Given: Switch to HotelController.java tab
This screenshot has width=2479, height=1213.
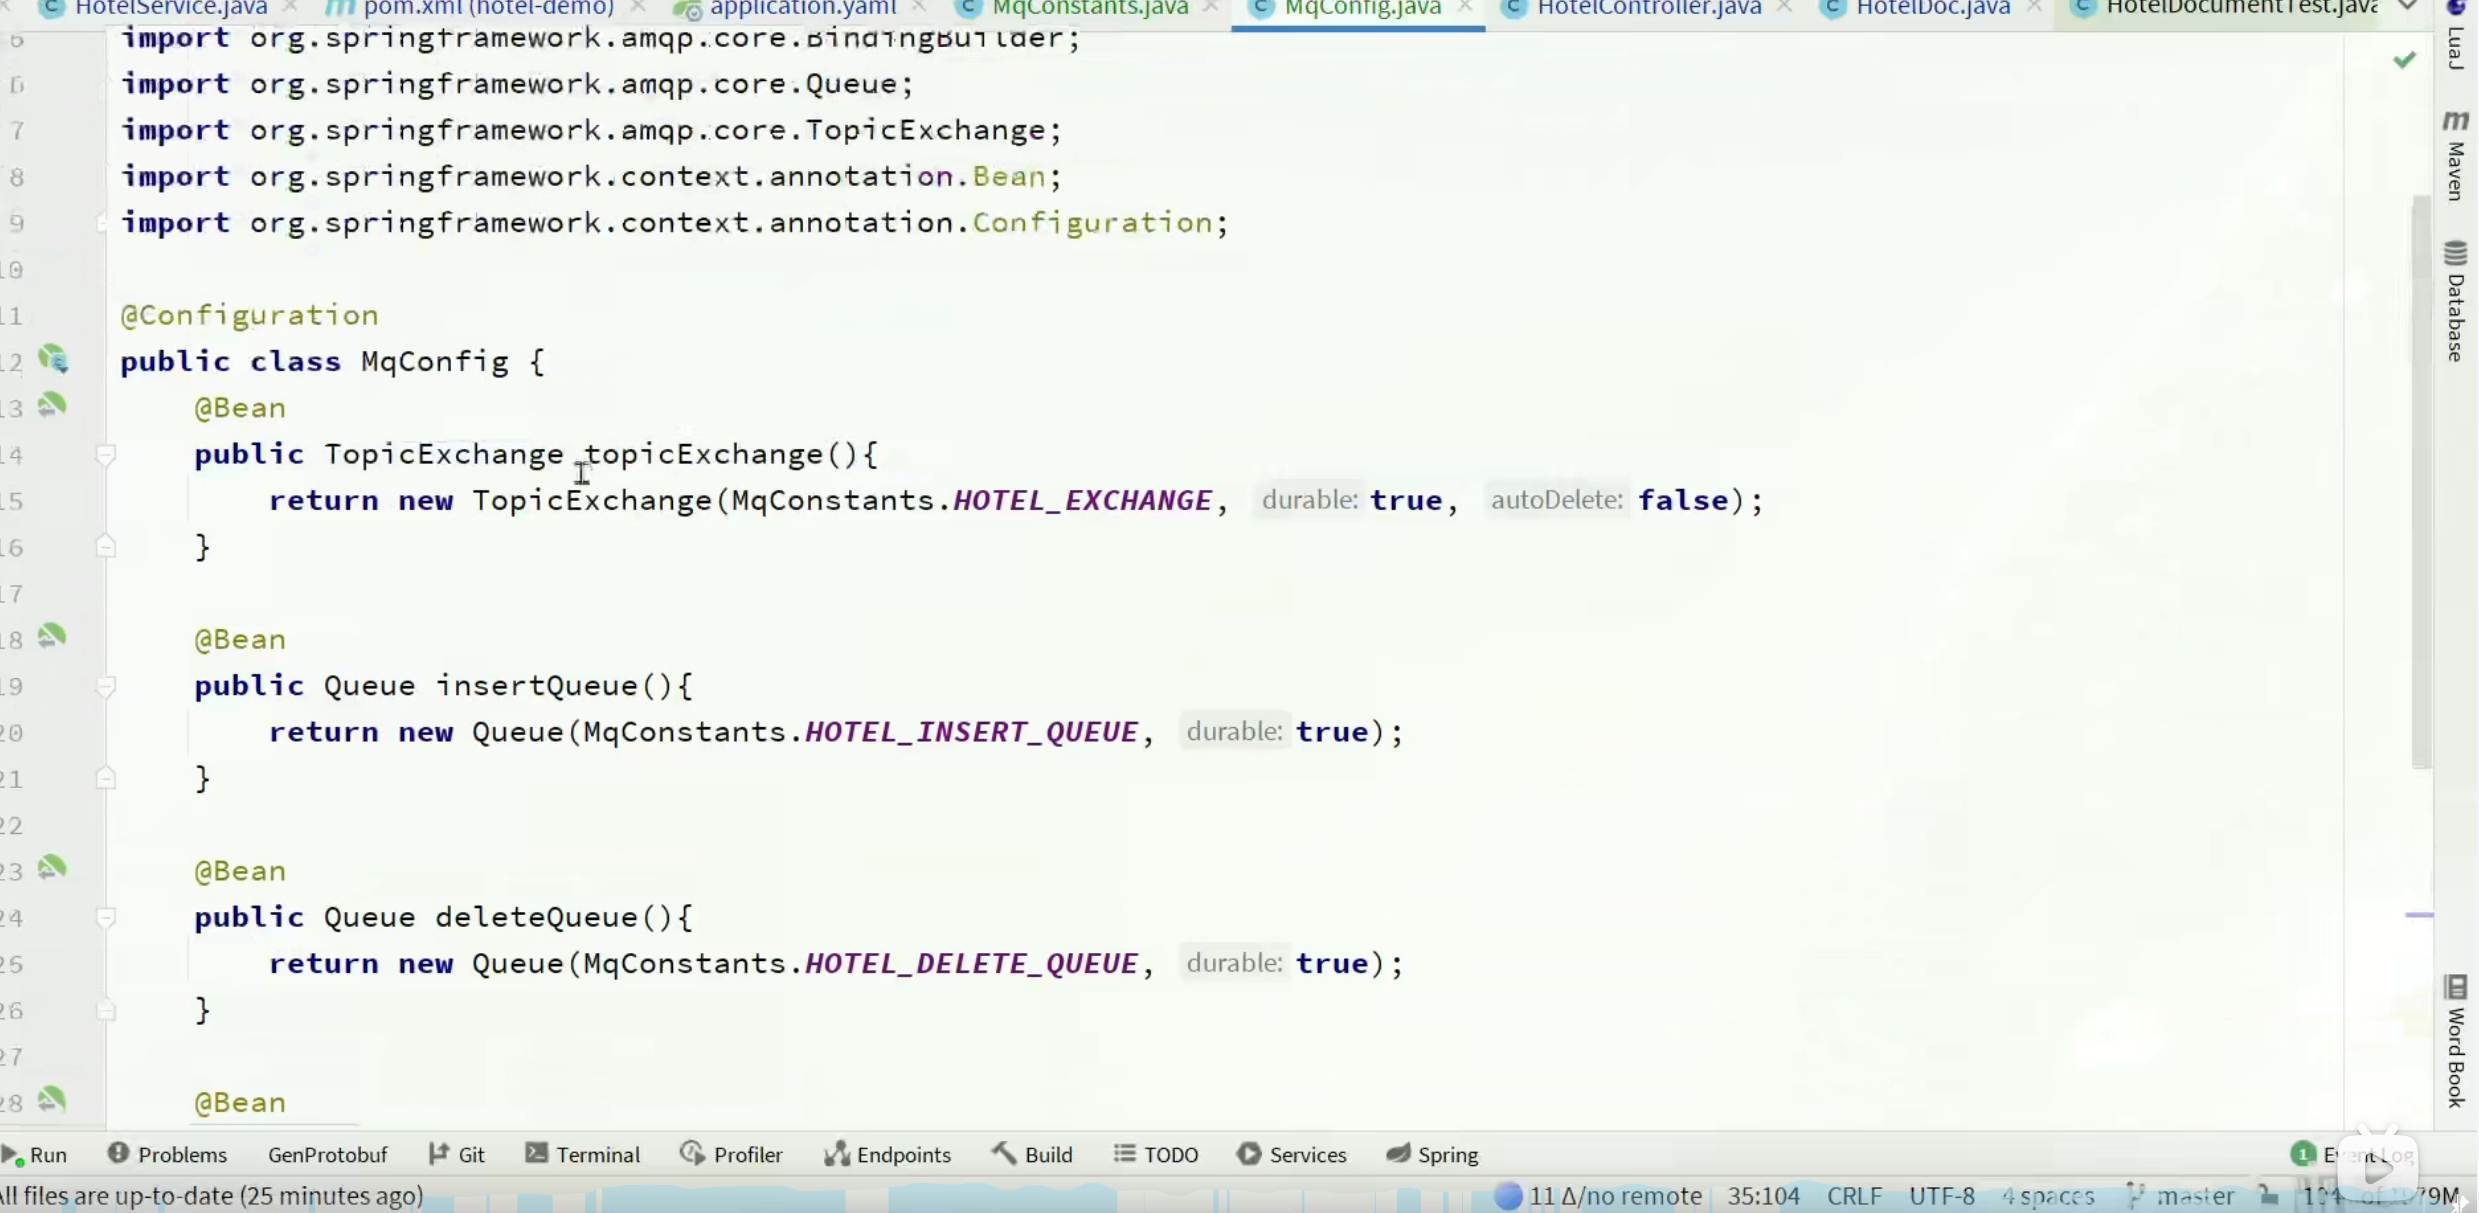Looking at the screenshot, I should tap(1648, 9).
